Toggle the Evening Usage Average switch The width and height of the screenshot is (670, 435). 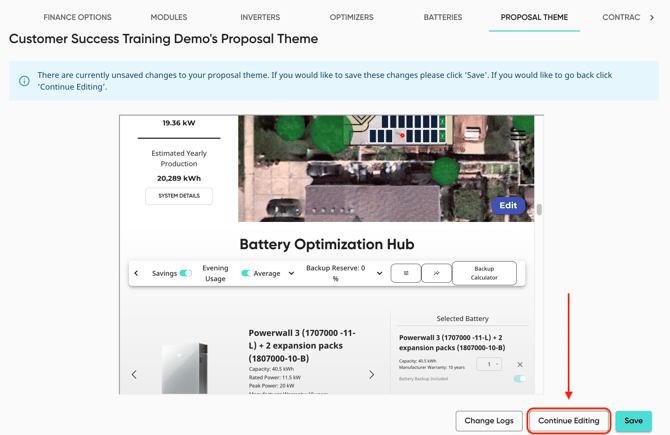point(247,273)
